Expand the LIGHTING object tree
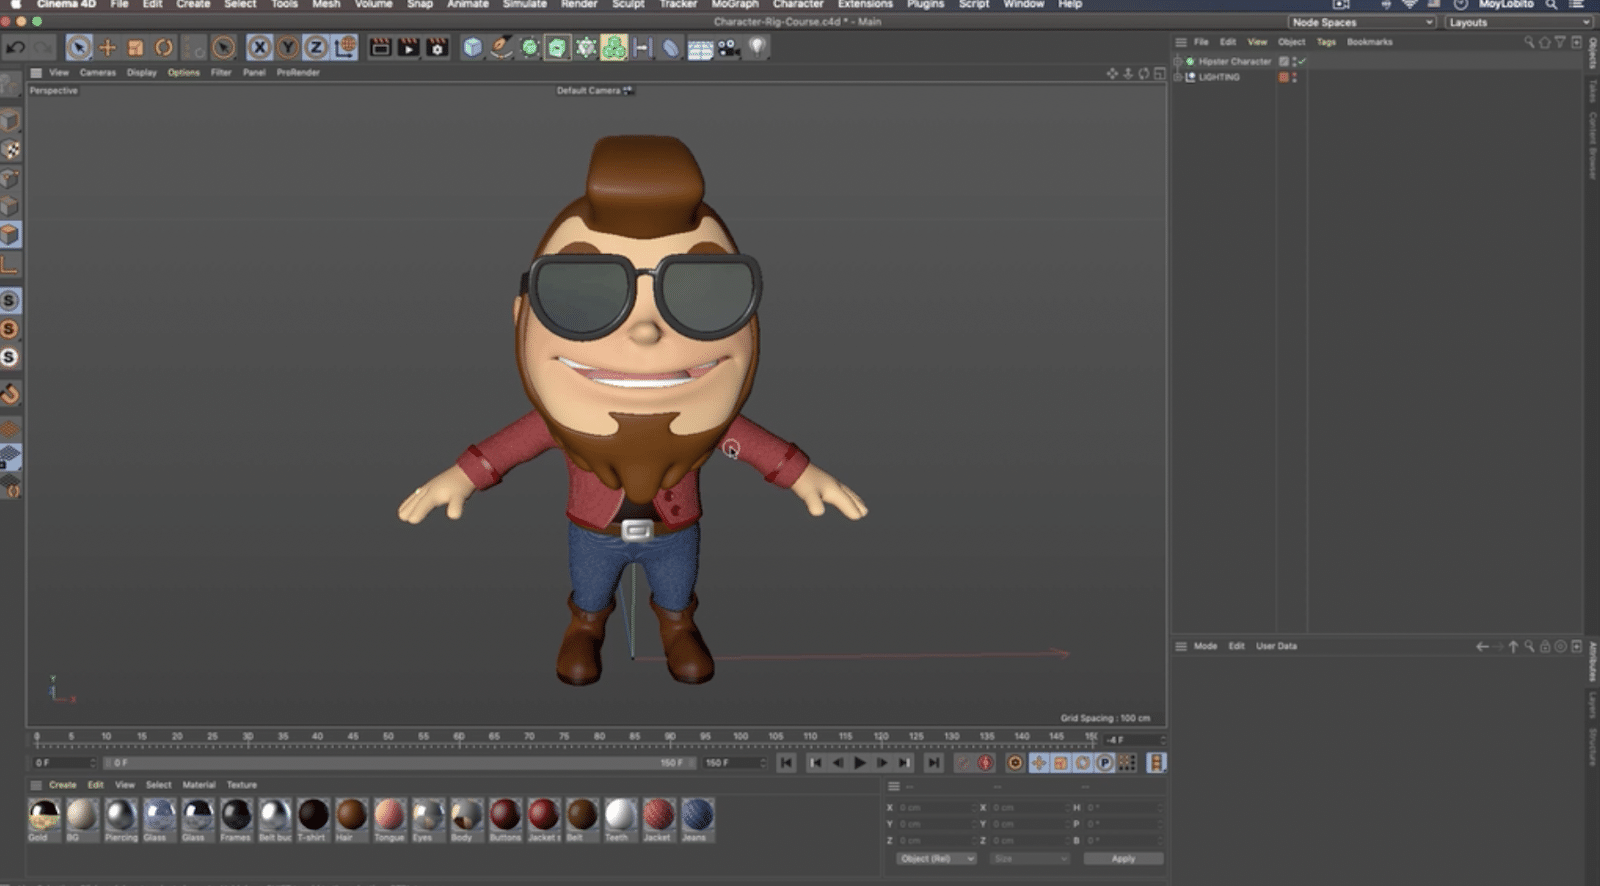 pyautogui.click(x=1179, y=77)
